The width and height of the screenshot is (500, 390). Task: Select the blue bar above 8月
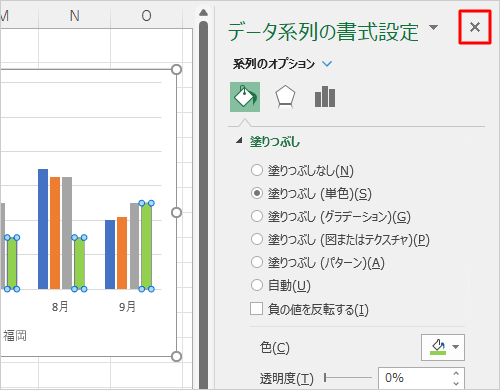(43, 229)
